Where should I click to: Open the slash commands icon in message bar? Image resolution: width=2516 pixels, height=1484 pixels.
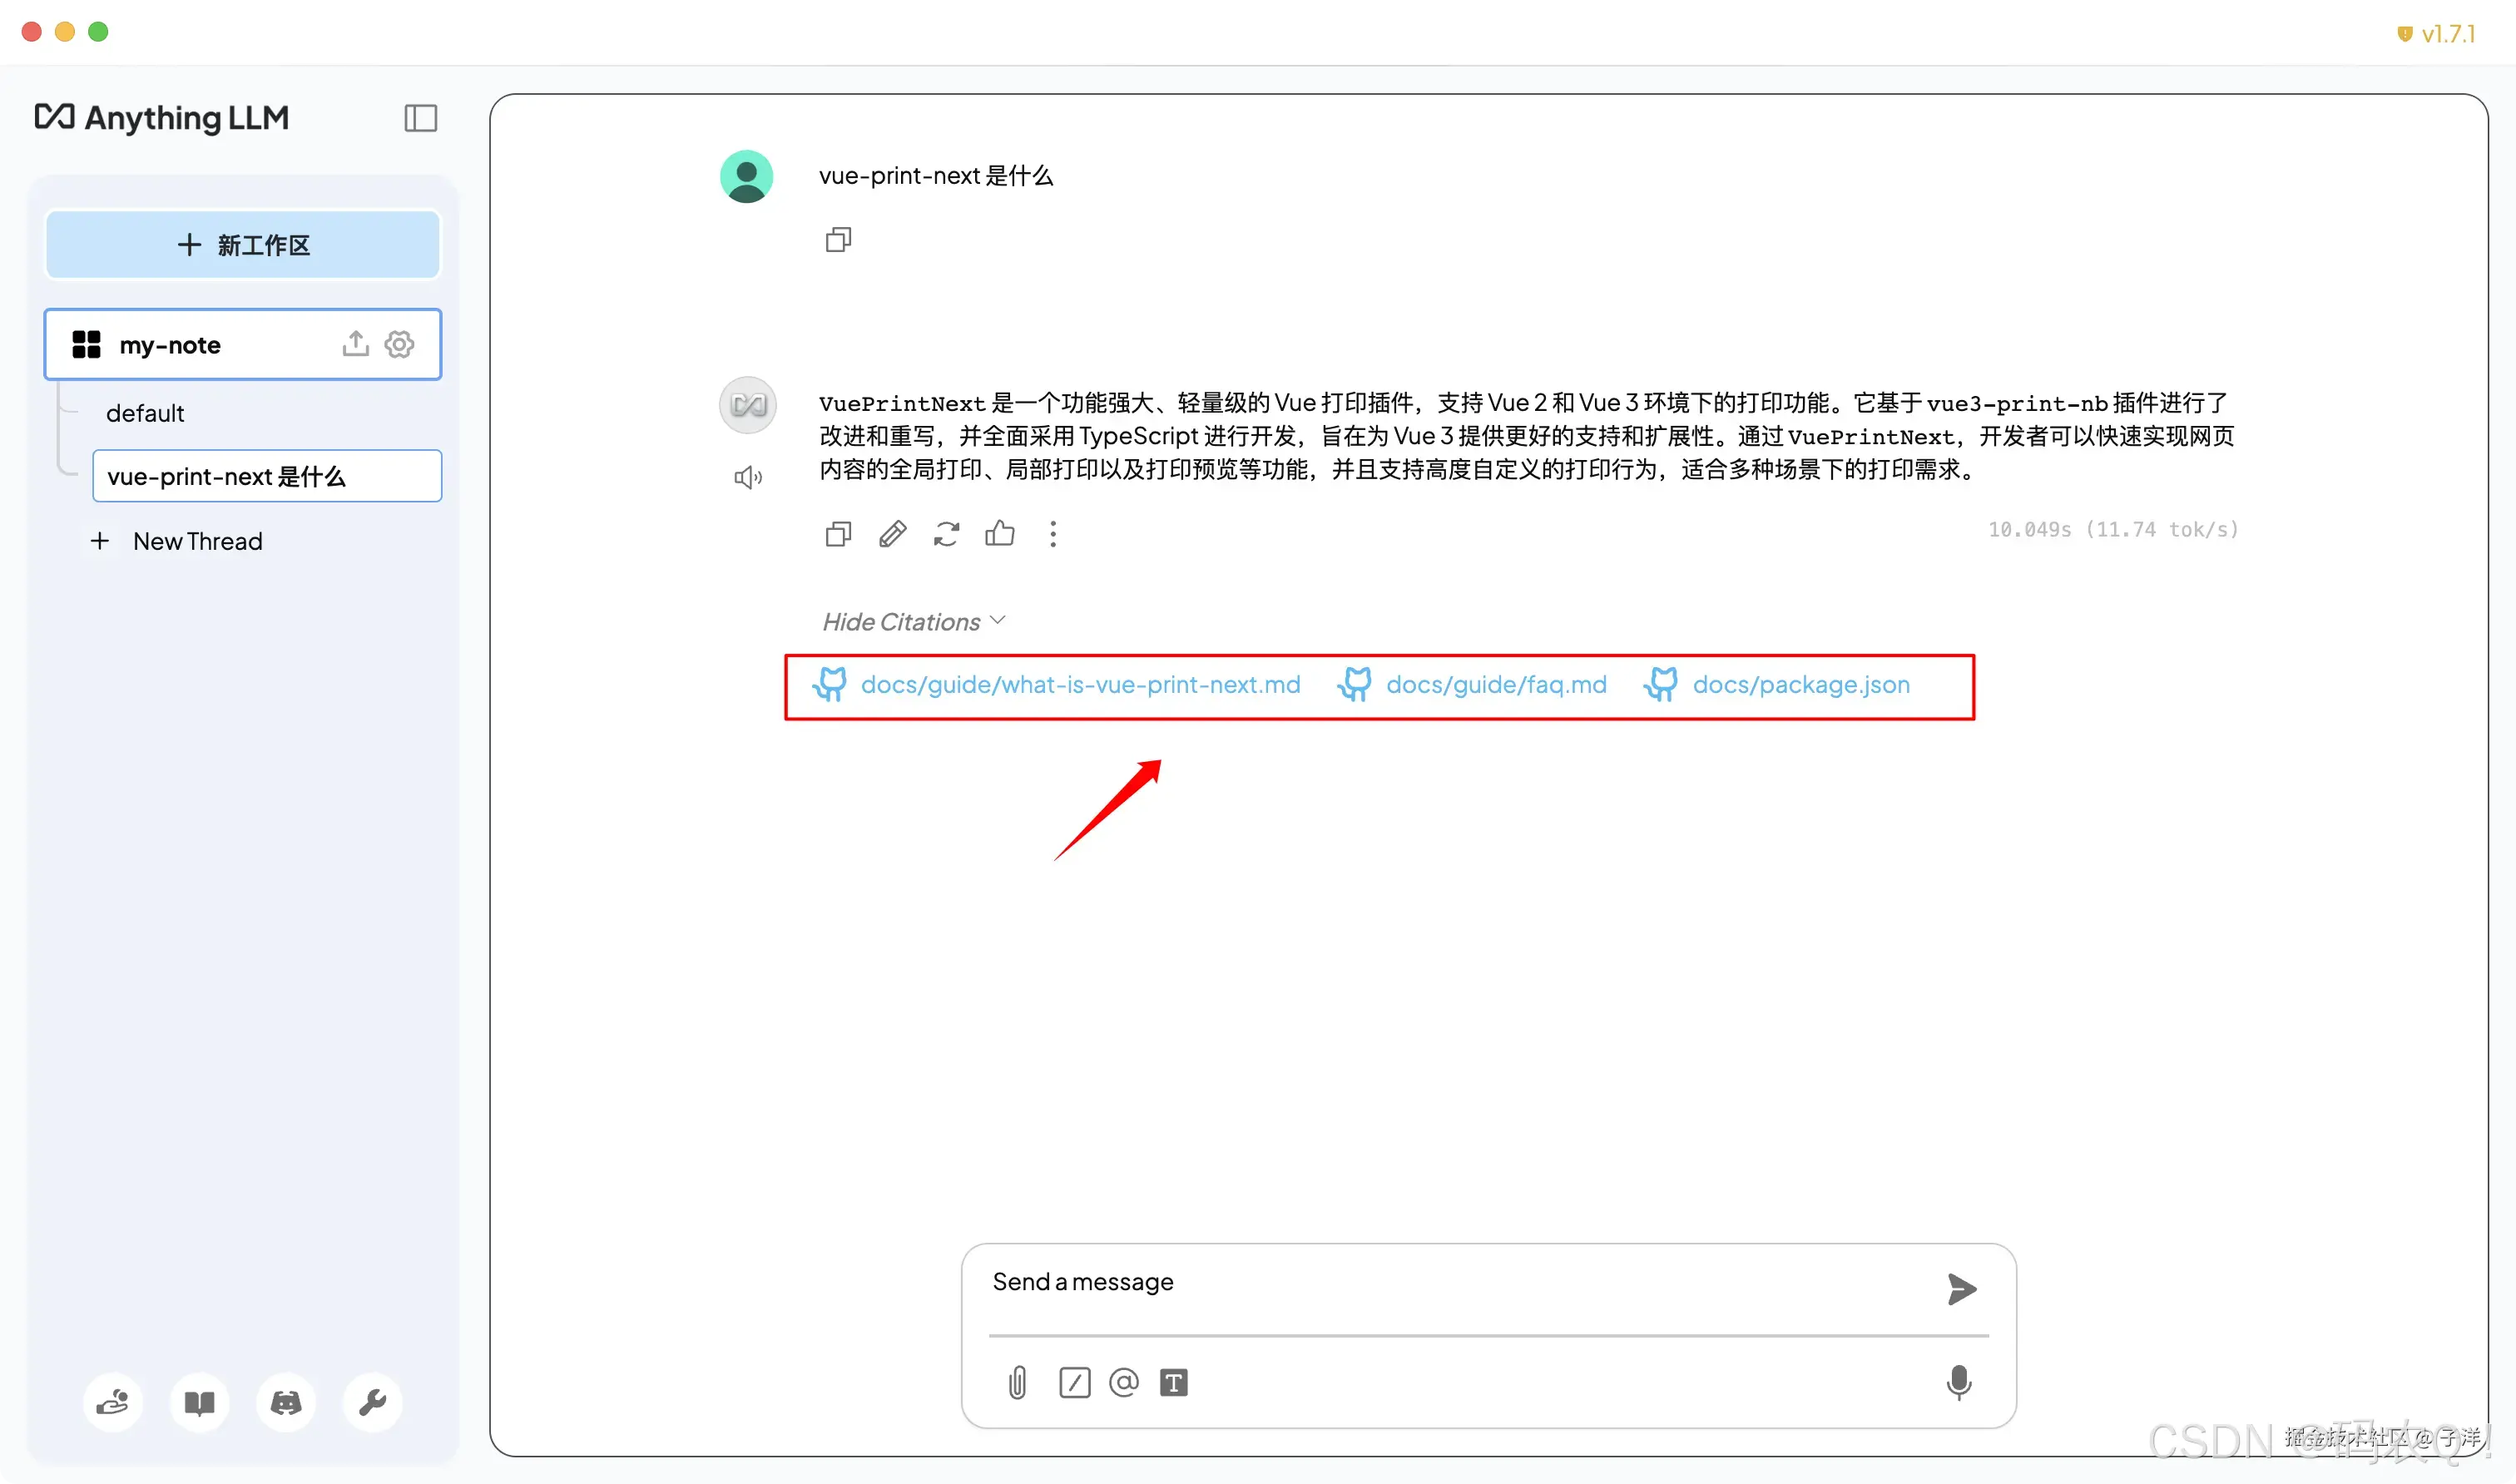point(1074,1383)
